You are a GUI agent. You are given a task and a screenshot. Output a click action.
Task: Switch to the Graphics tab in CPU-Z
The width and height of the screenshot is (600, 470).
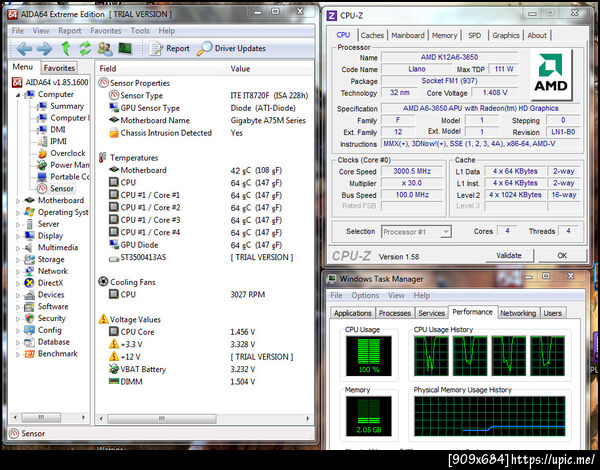(505, 35)
